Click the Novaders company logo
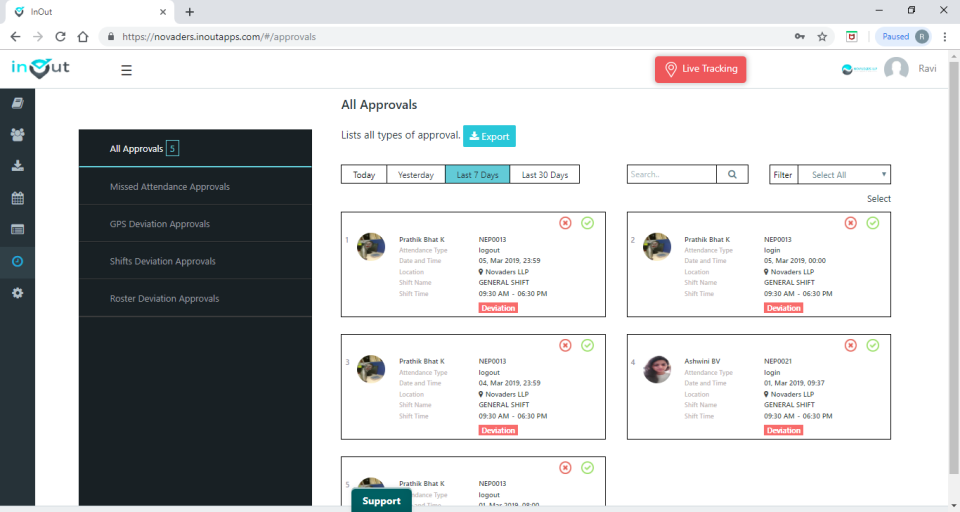960x512 pixels. [x=859, y=69]
